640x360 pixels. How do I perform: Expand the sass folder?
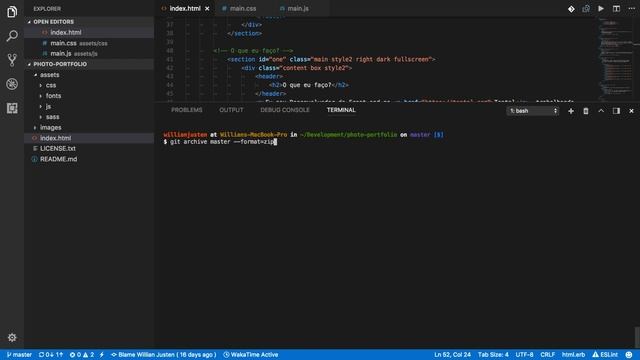(52, 117)
